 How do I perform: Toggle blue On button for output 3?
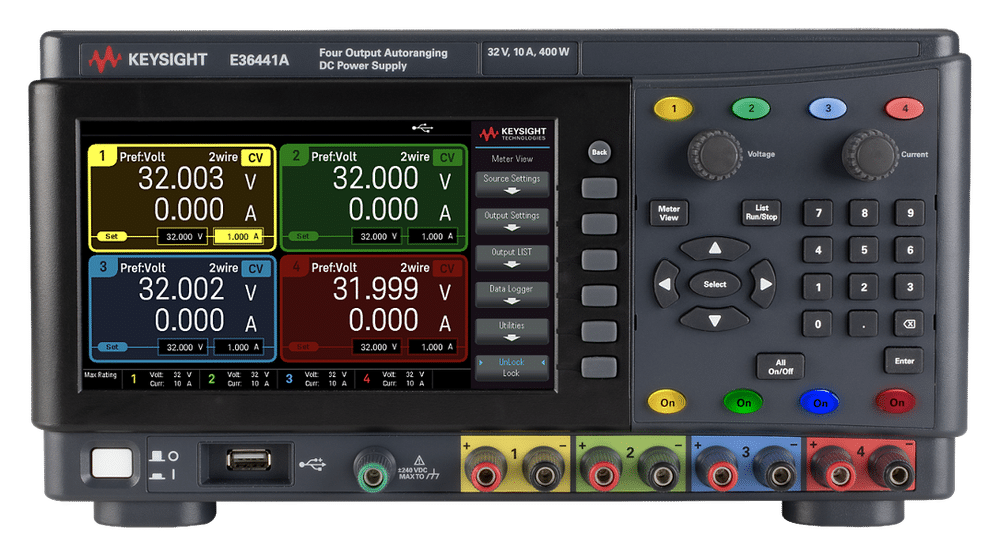pyautogui.click(x=820, y=402)
